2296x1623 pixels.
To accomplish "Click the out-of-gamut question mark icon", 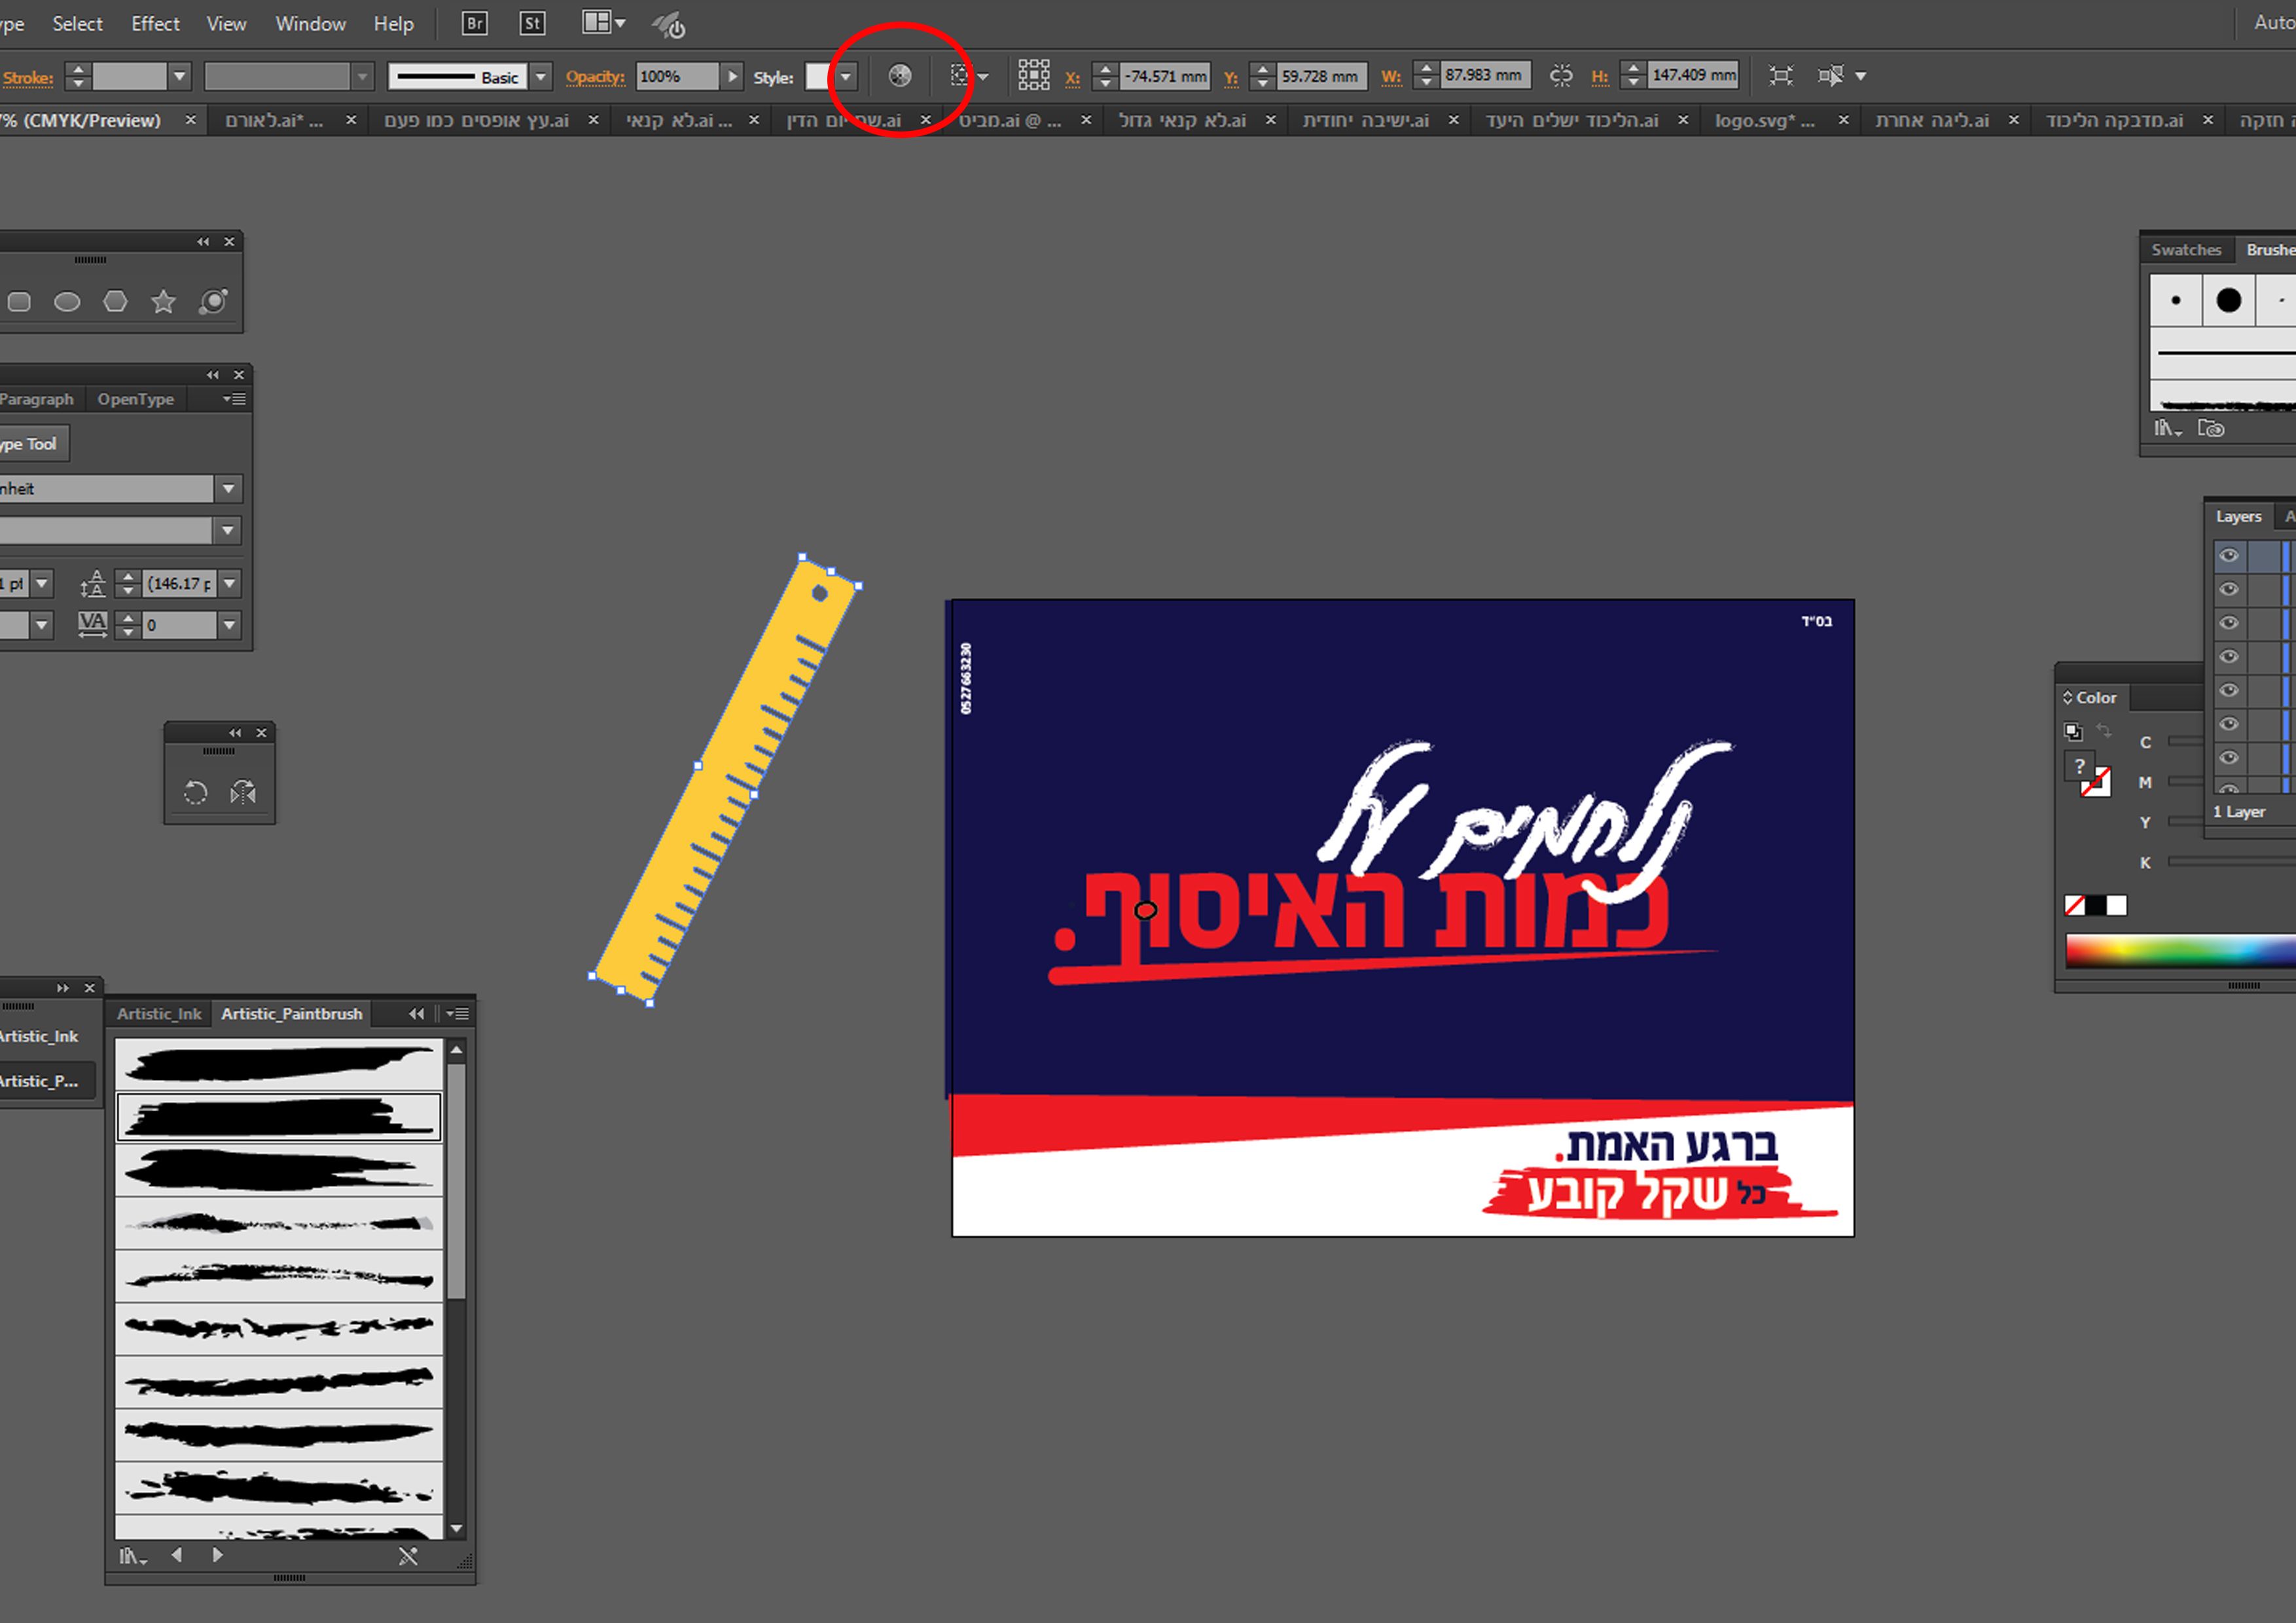I will [2079, 766].
